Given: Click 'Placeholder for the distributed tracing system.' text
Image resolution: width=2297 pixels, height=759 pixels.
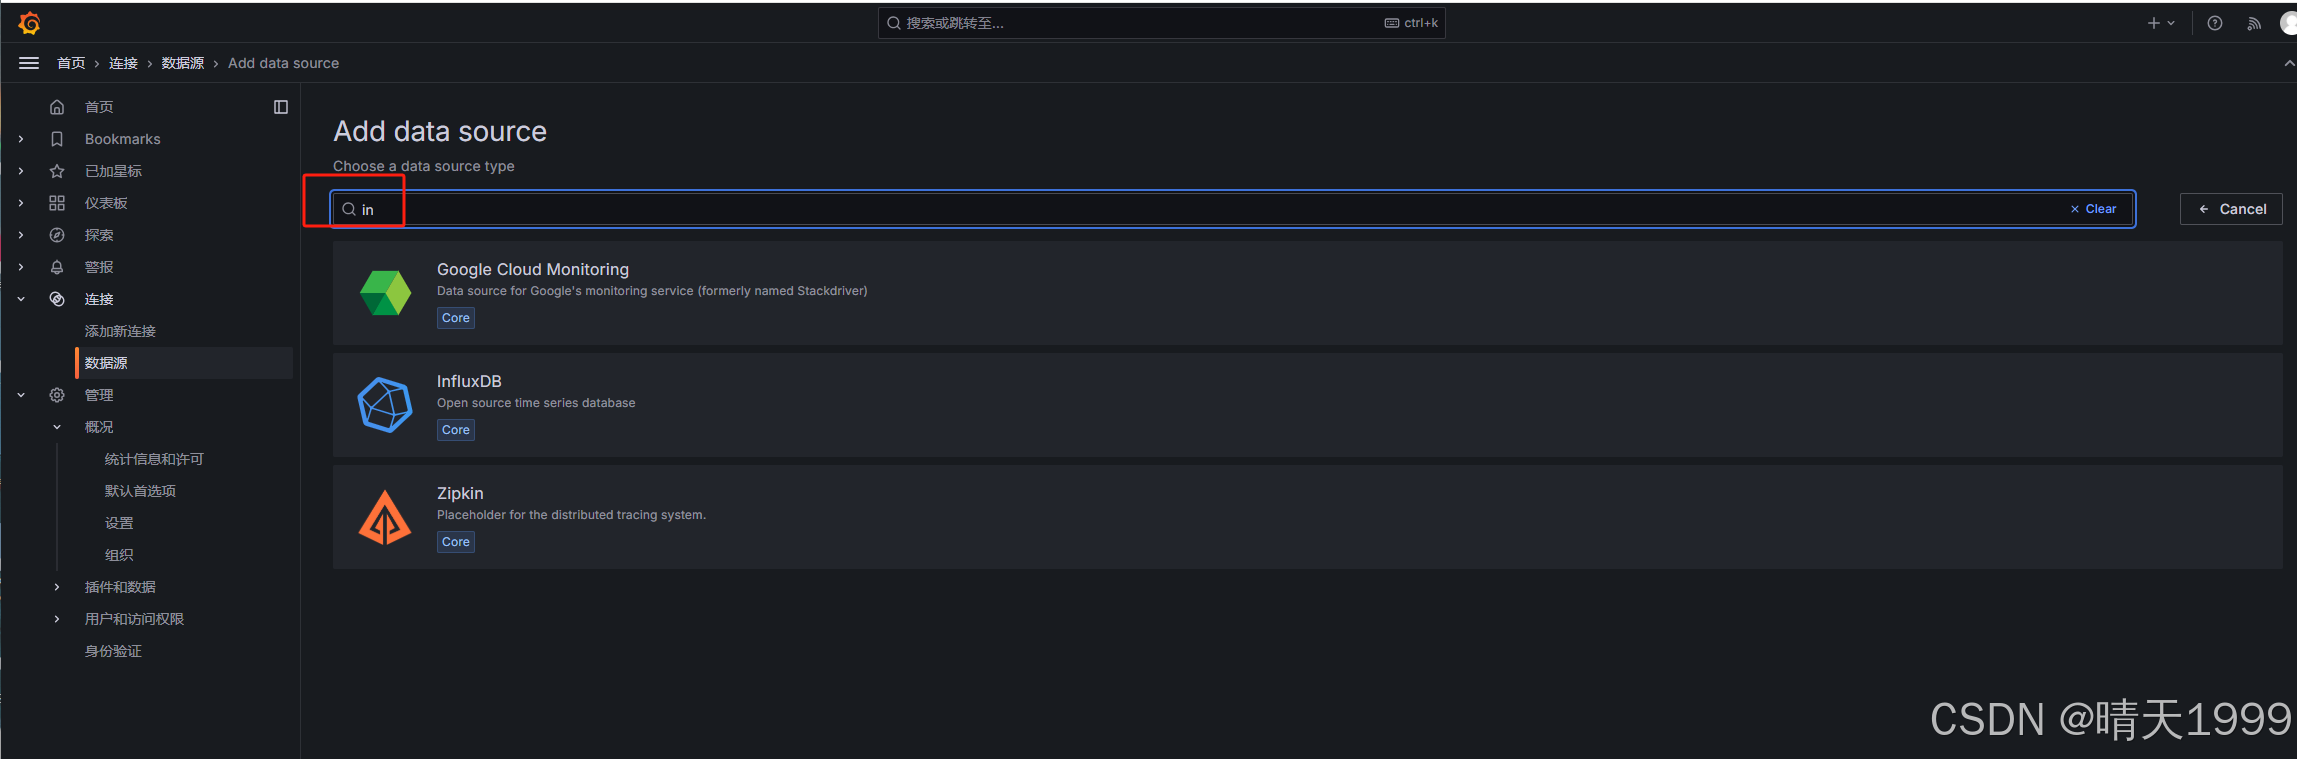Looking at the screenshot, I should (571, 515).
